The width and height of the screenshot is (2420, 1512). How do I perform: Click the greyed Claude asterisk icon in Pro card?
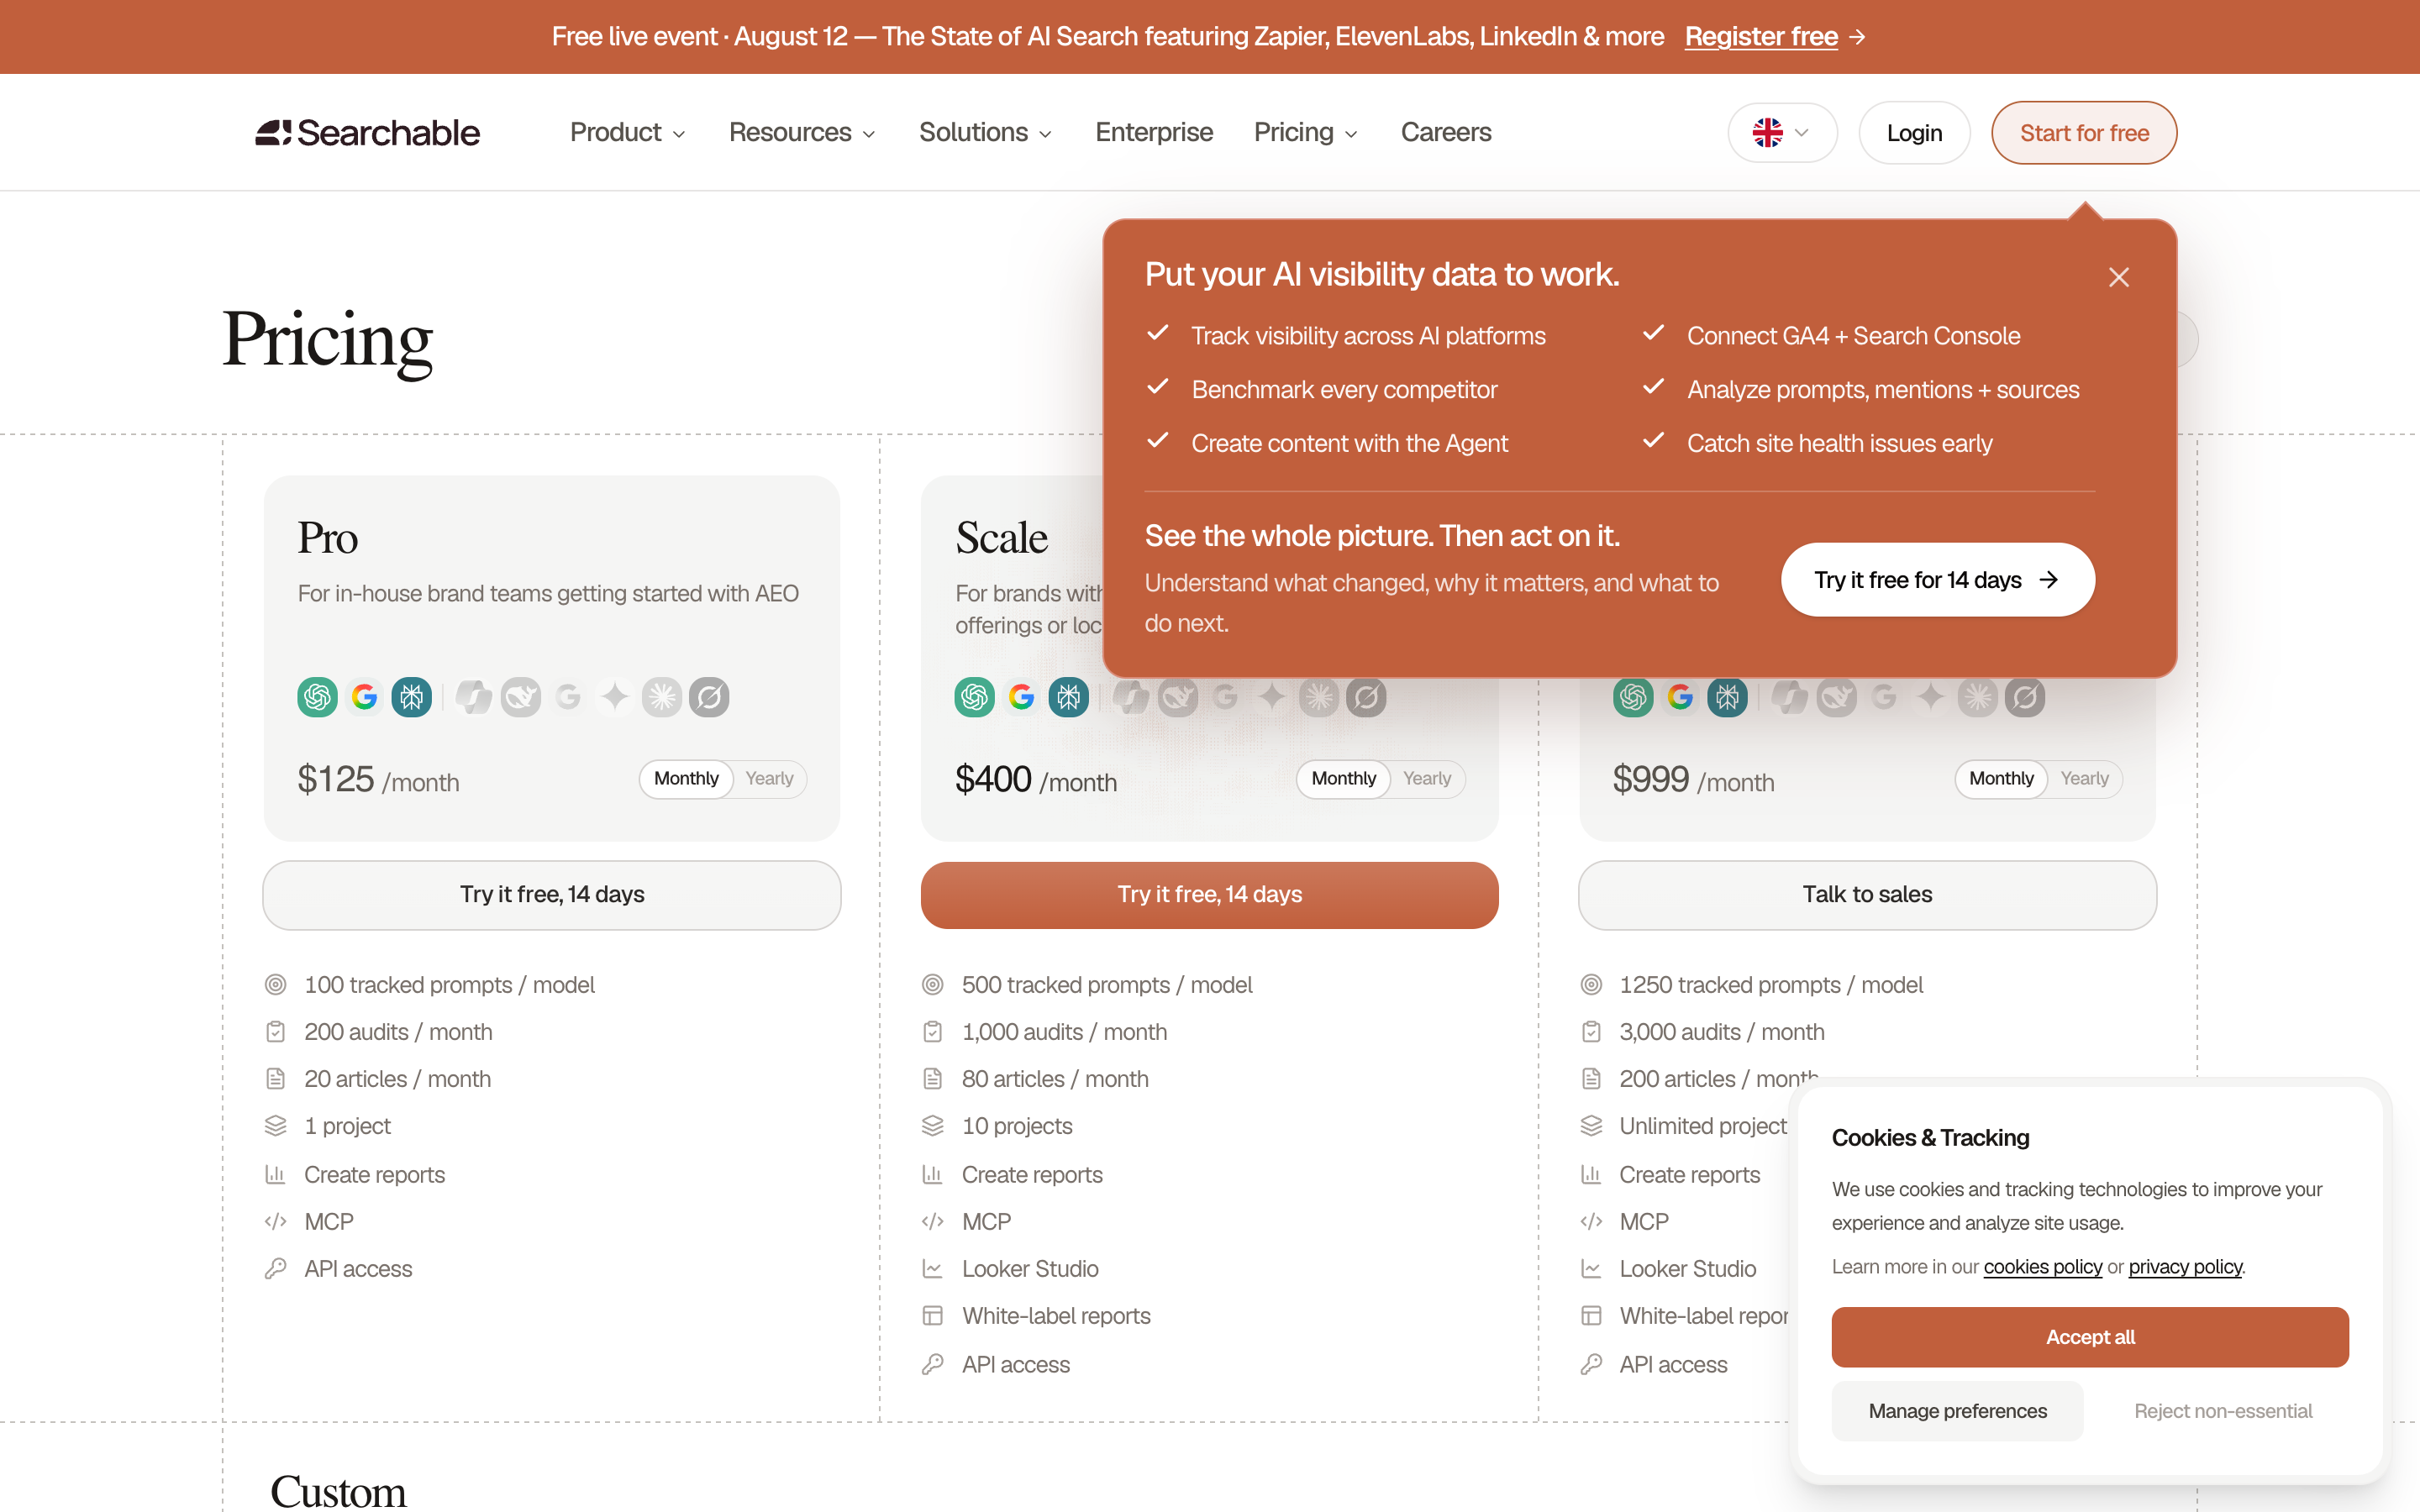coord(662,697)
